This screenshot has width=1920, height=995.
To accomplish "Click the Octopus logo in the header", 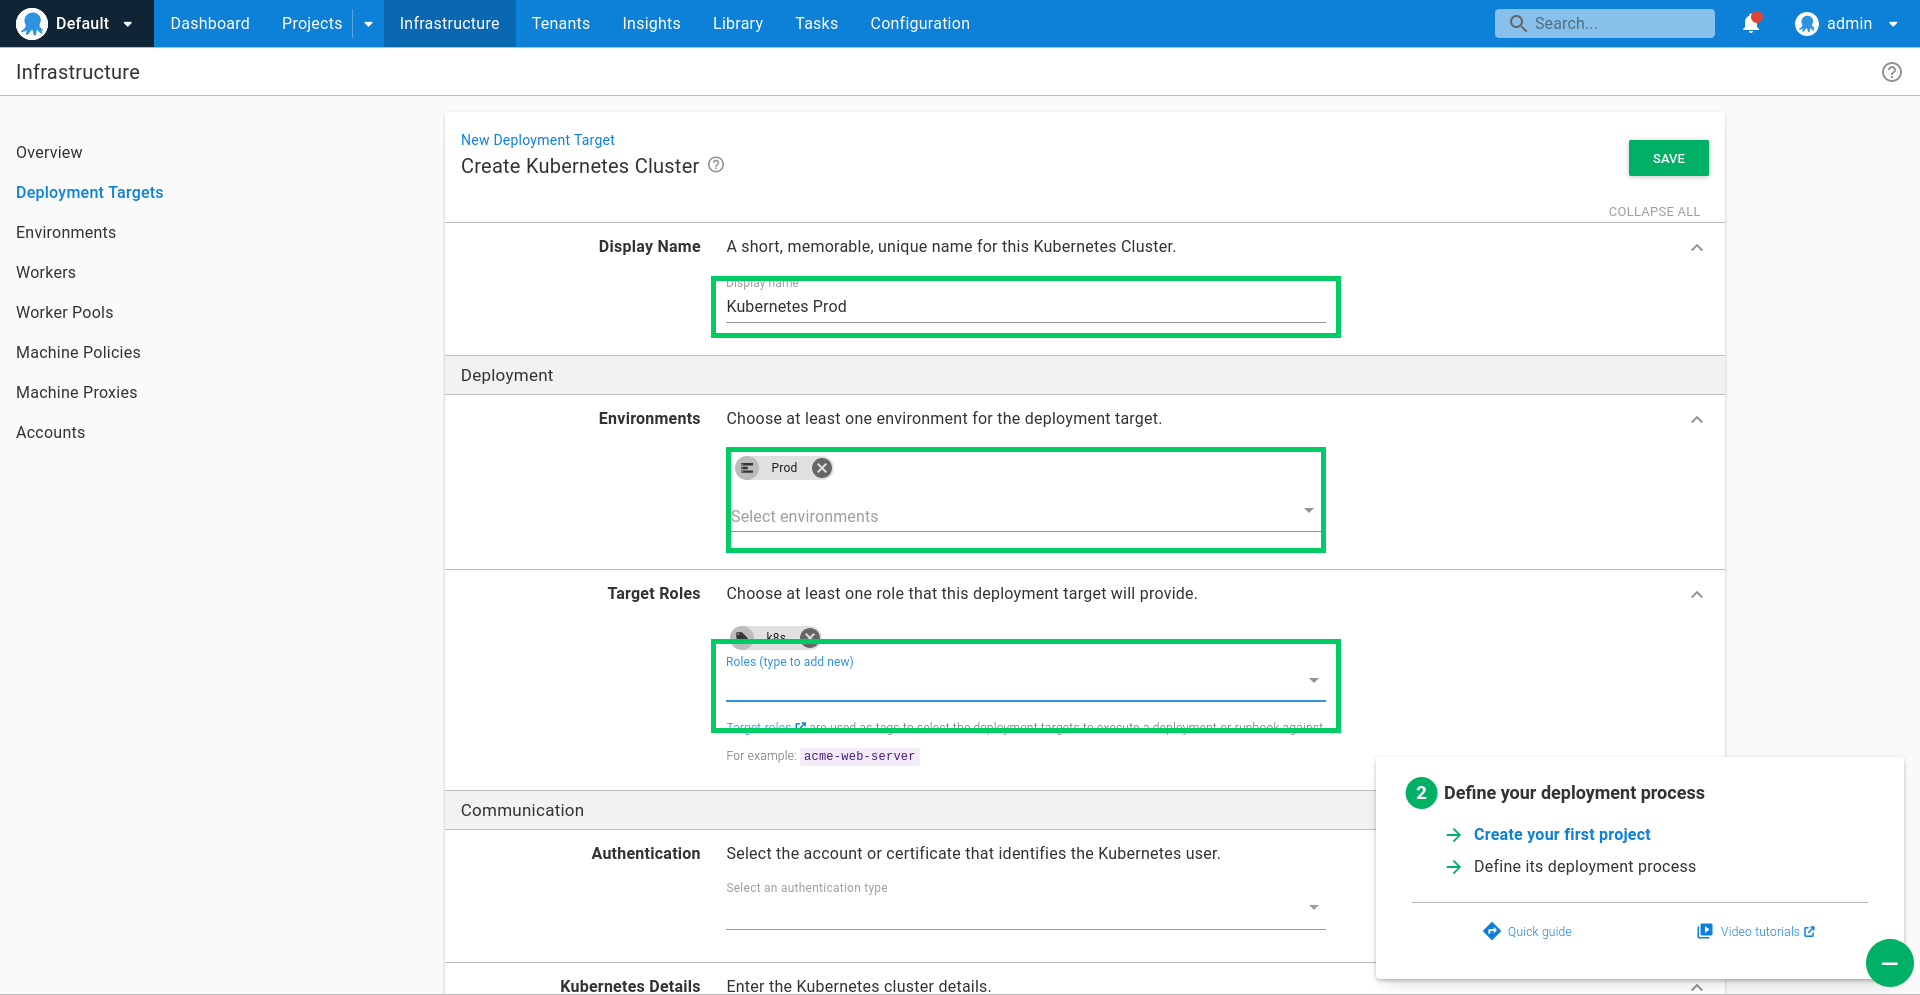I will pos(32,23).
